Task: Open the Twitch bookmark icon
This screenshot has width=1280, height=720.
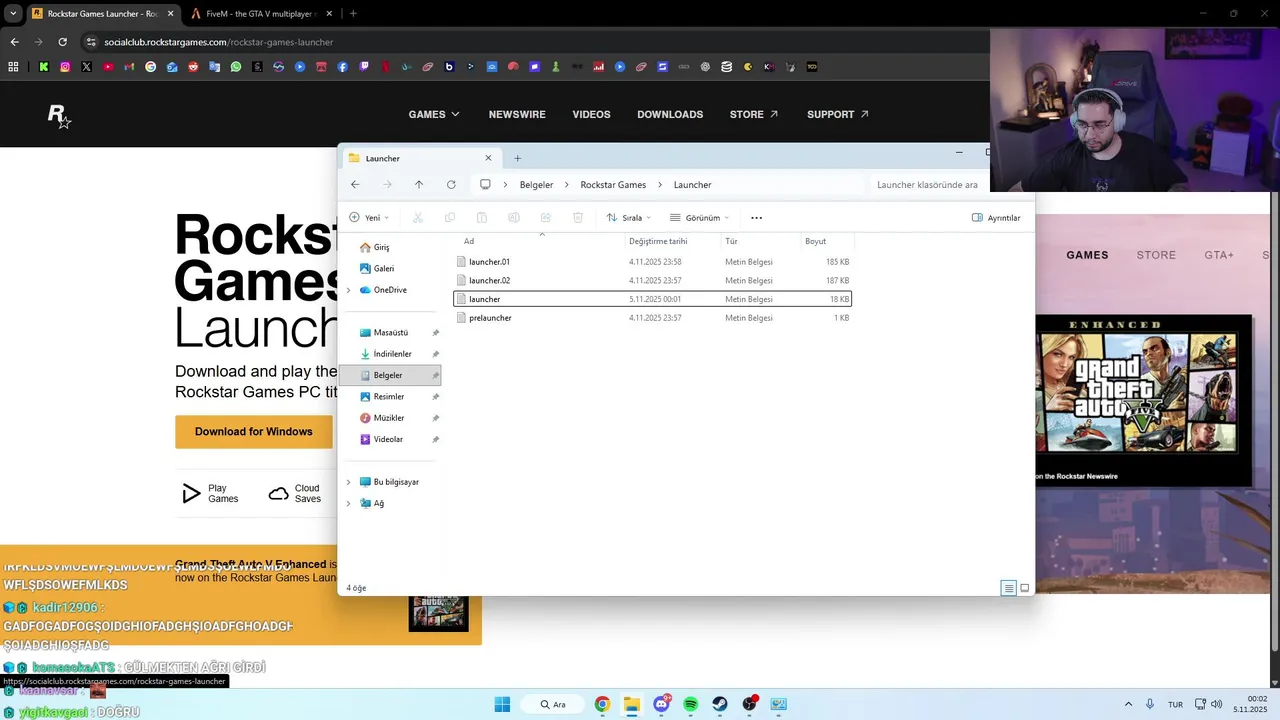Action: coord(364,67)
